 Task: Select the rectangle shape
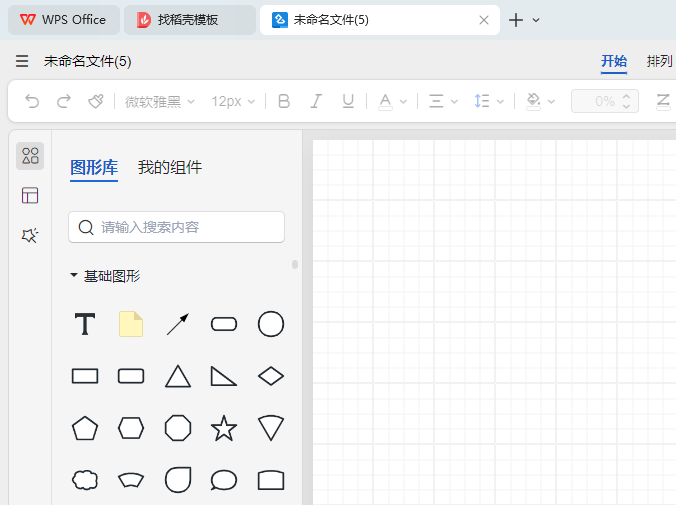(85, 376)
